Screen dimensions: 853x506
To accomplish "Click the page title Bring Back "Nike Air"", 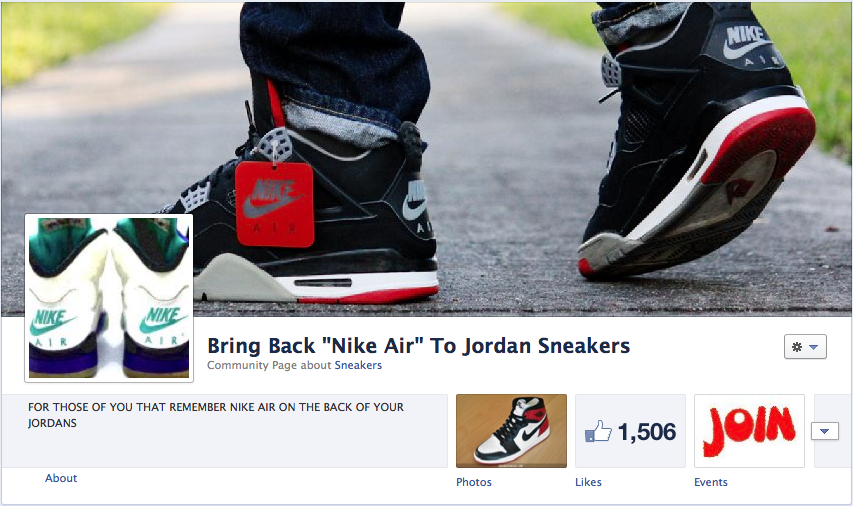I will (418, 345).
